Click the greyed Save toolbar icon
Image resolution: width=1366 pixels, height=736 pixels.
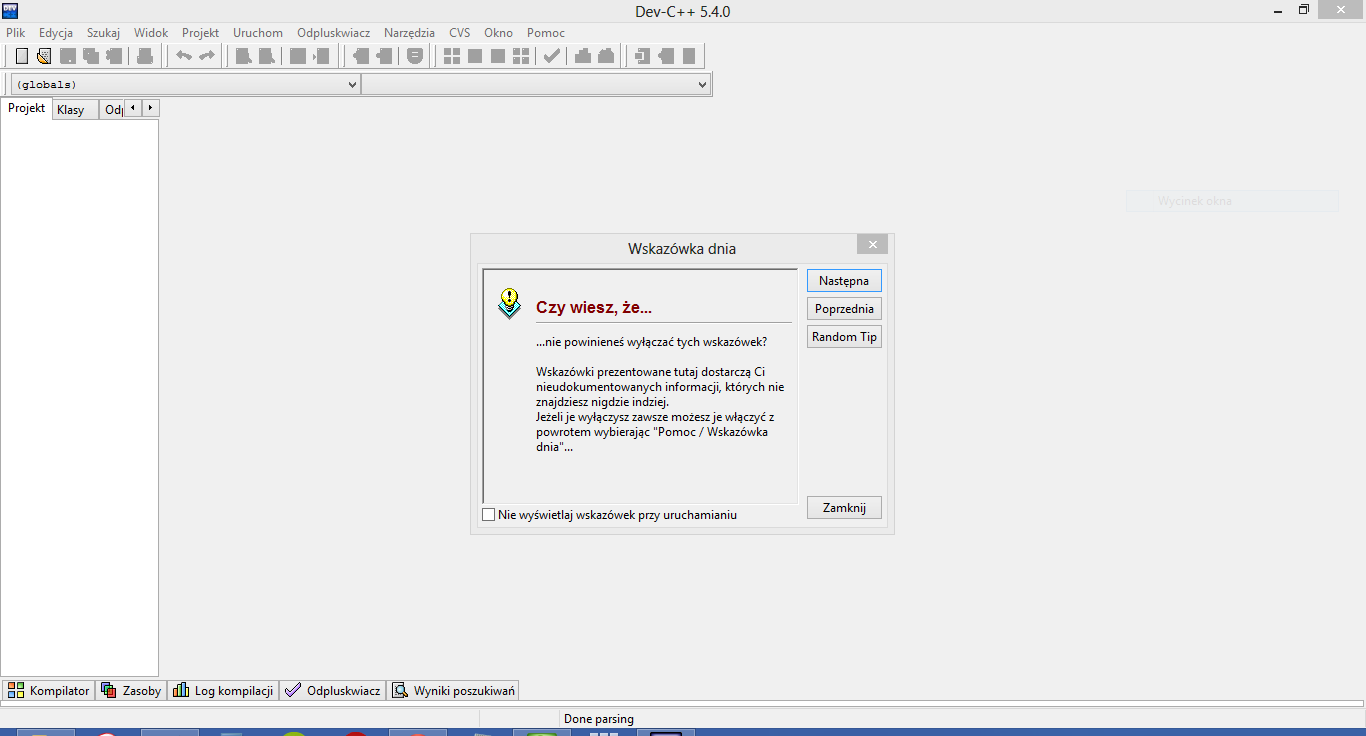68,56
